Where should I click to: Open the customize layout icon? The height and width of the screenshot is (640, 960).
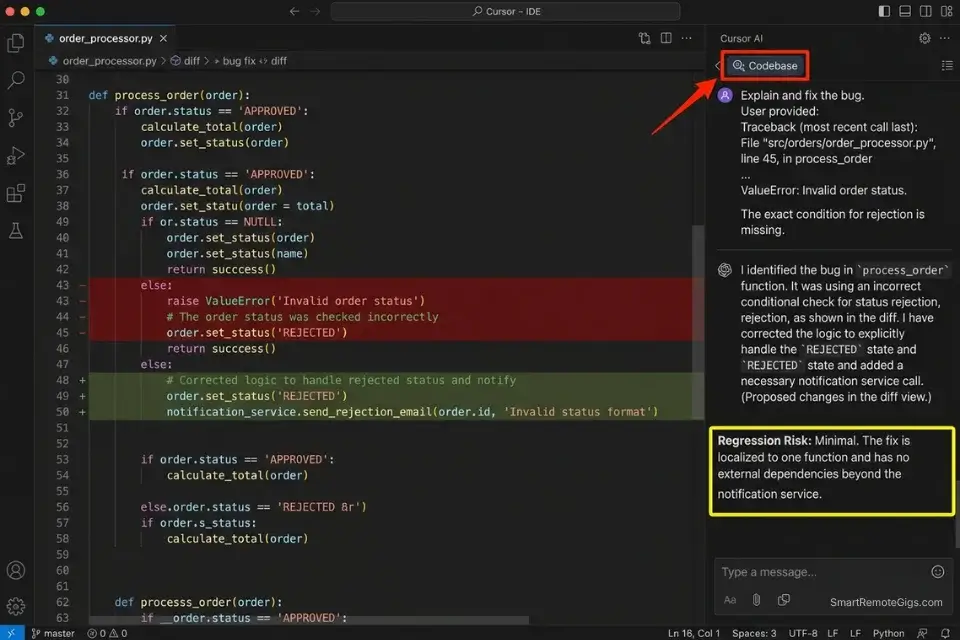click(947, 11)
